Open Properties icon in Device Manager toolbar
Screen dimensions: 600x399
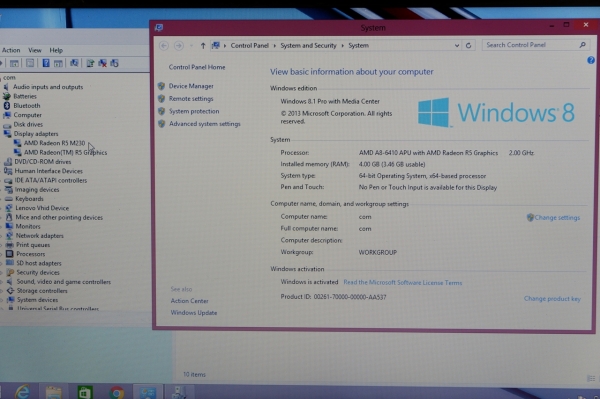click(30, 63)
